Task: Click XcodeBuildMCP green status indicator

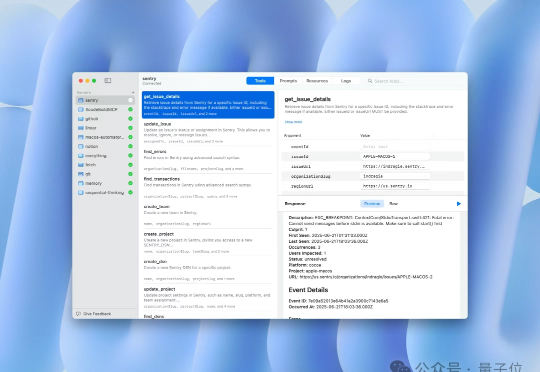Action: click(131, 110)
